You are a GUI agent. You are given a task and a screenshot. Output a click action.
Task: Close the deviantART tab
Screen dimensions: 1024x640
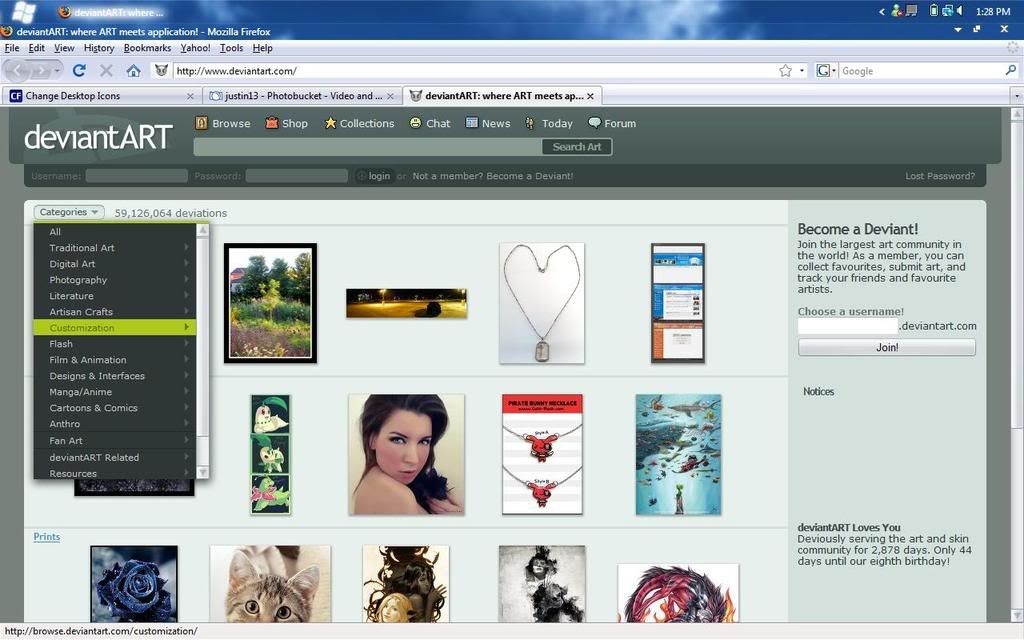coord(590,96)
